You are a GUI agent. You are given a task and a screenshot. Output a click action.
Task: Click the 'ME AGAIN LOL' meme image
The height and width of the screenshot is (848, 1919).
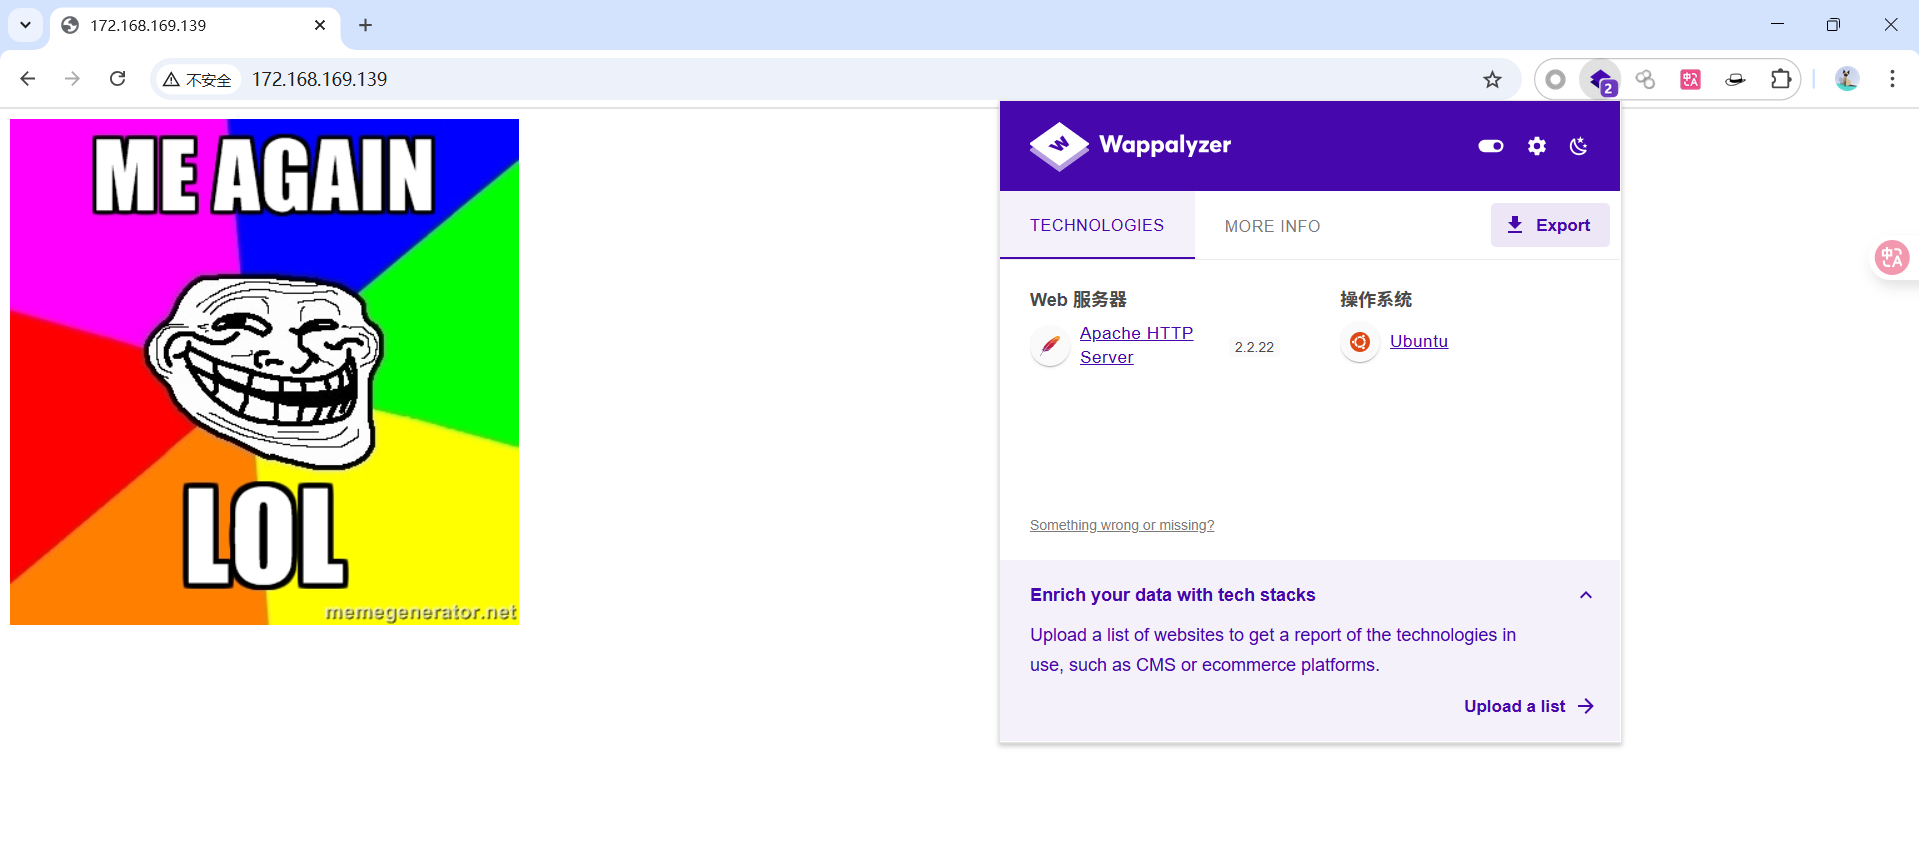point(264,372)
